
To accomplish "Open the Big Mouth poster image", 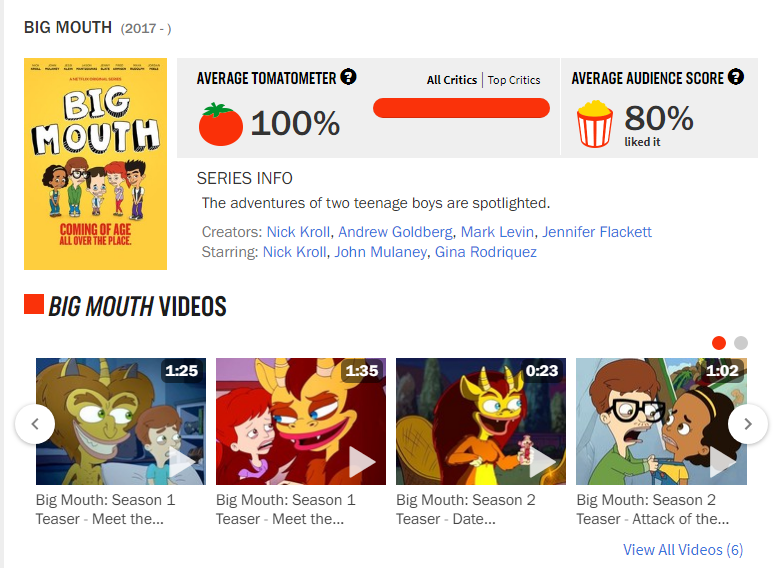I will [x=95, y=164].
